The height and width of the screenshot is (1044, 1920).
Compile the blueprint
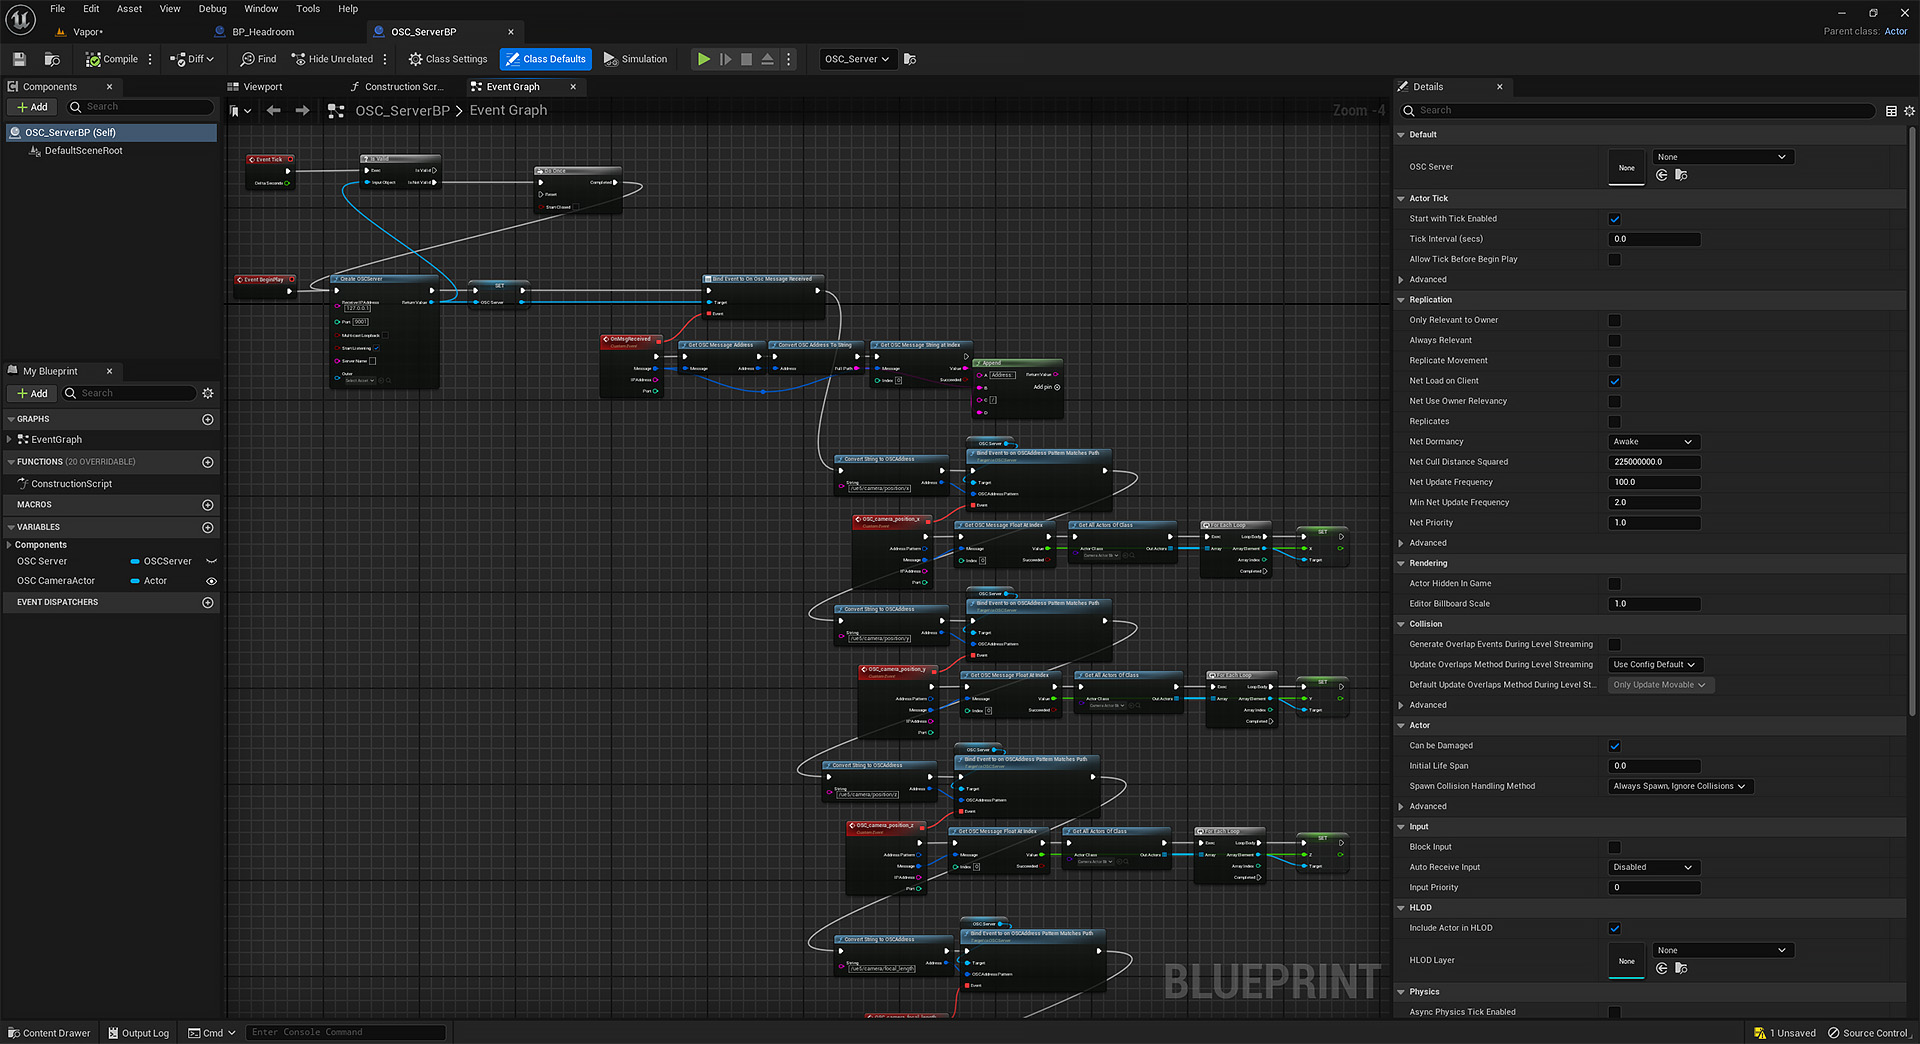tap(111, 59)
